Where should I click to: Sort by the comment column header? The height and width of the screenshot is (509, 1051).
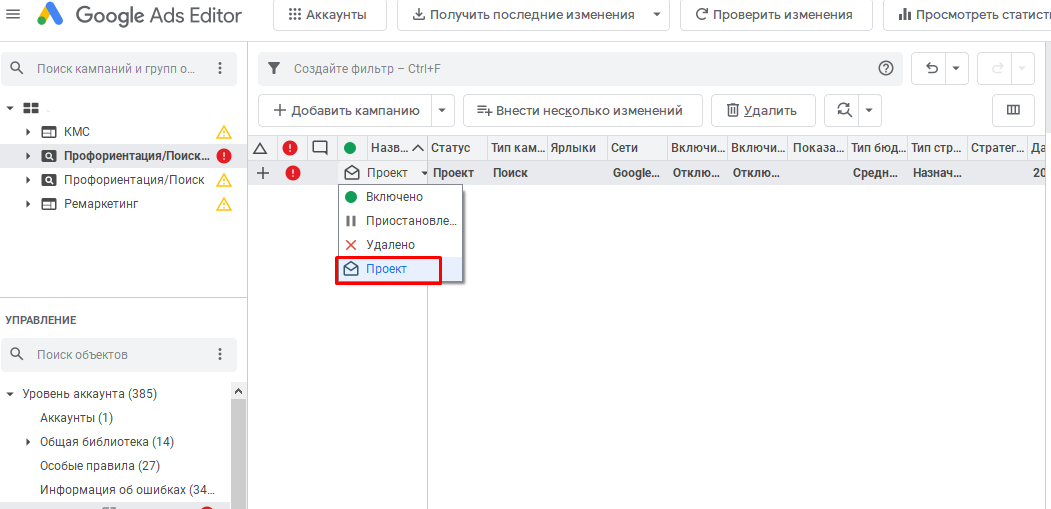coord(320,148)
